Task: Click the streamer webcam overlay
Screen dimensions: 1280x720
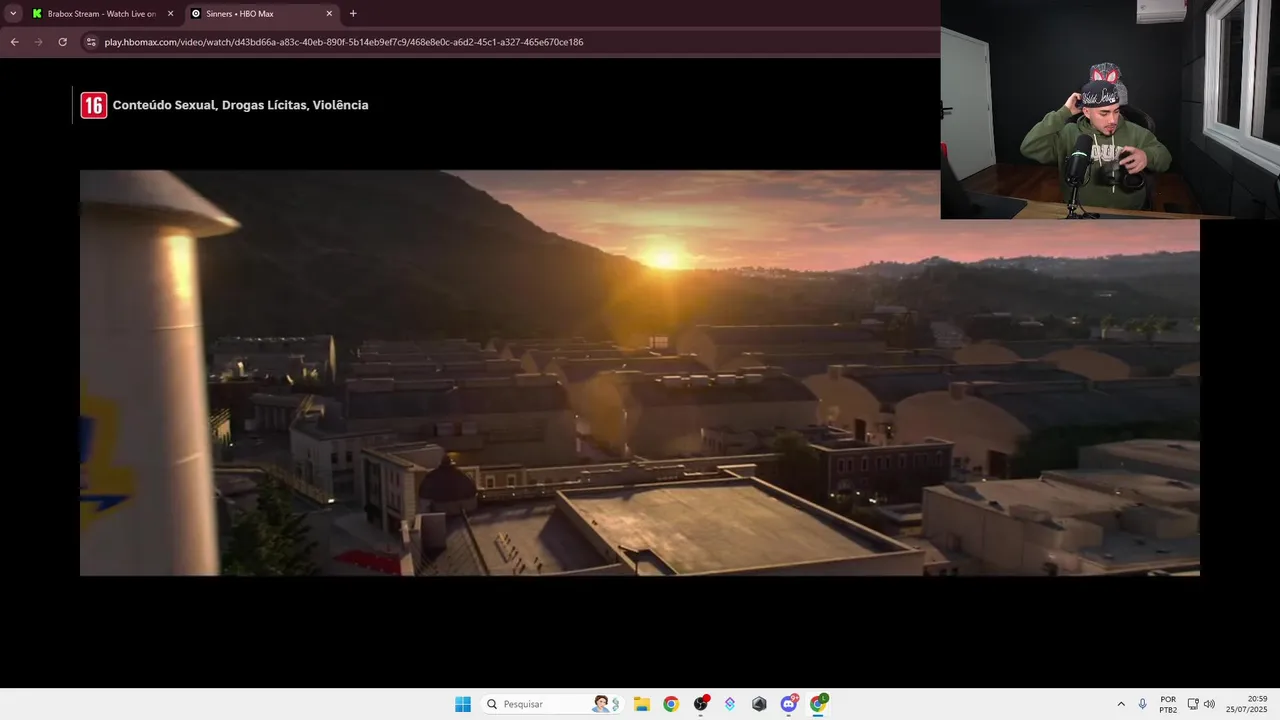Action: pos(1110,109)
